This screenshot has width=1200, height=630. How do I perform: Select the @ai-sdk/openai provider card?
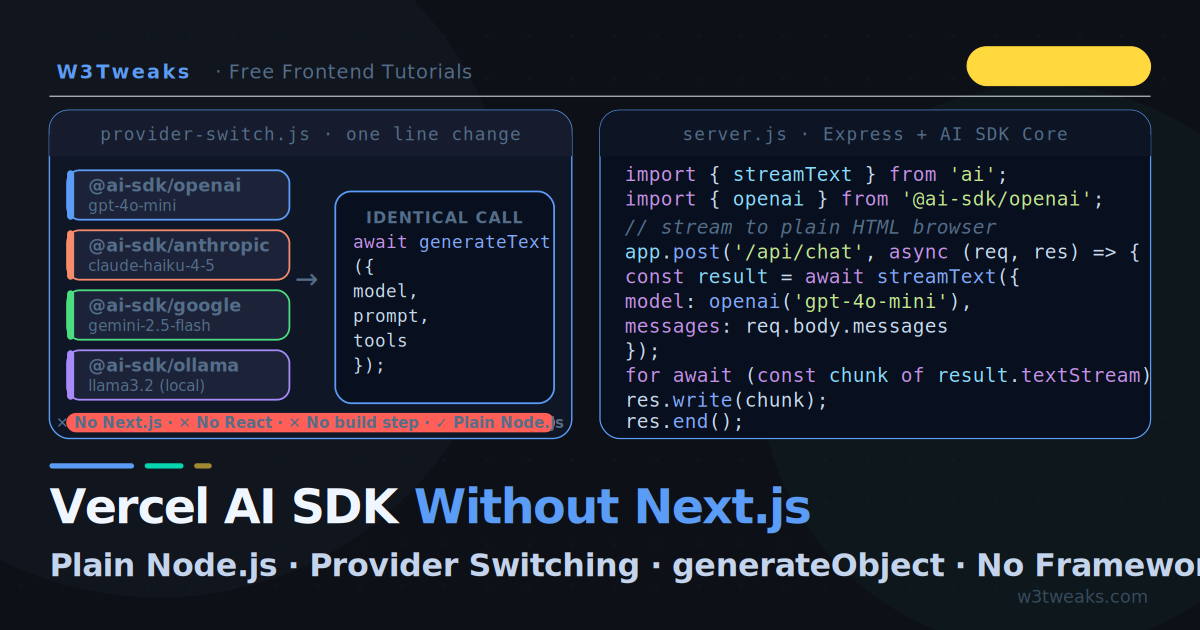click(x=178, y=195)
